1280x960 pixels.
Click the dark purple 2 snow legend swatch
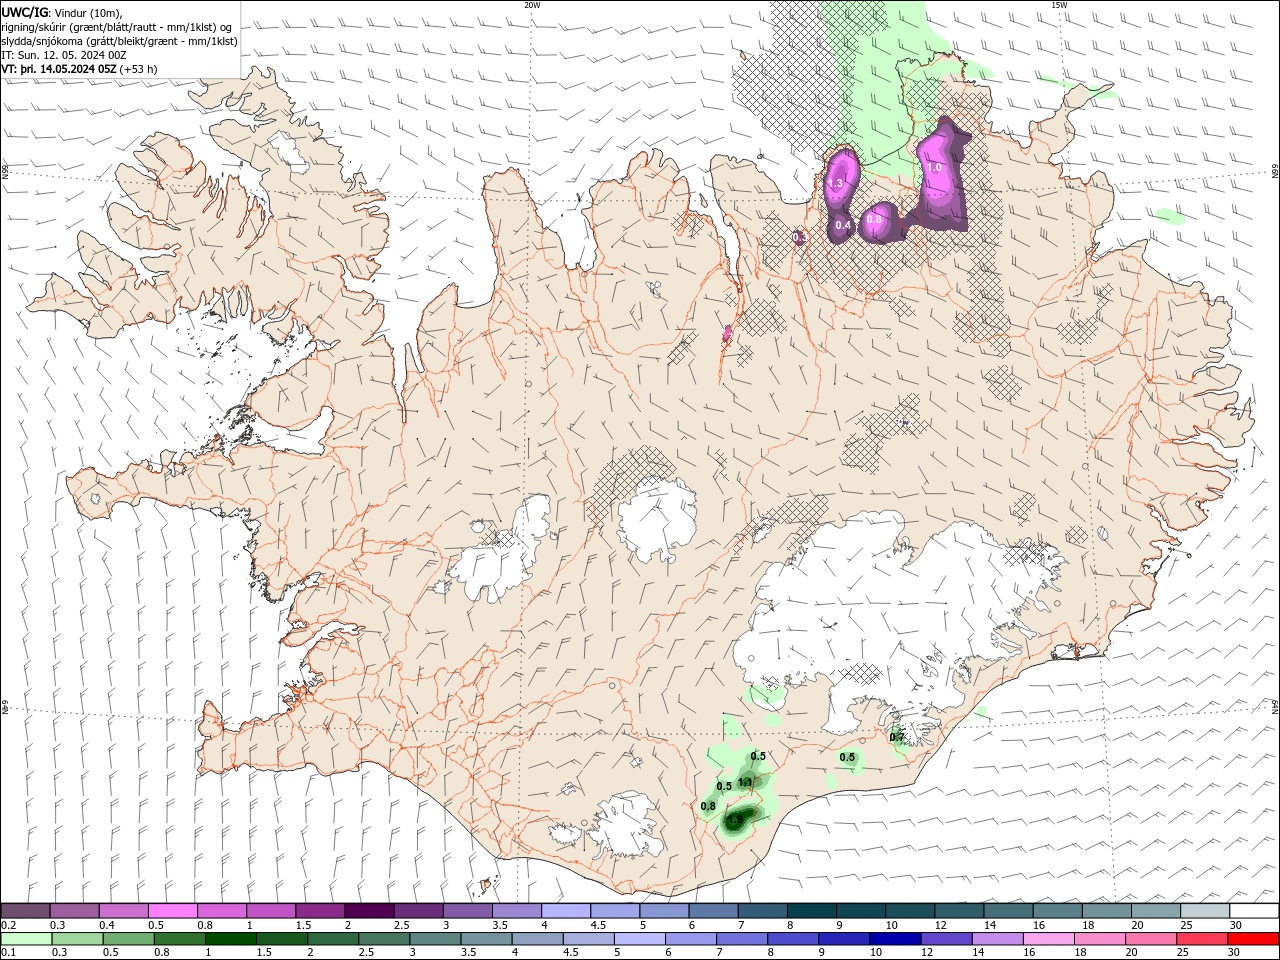click(x=368, y=911)
